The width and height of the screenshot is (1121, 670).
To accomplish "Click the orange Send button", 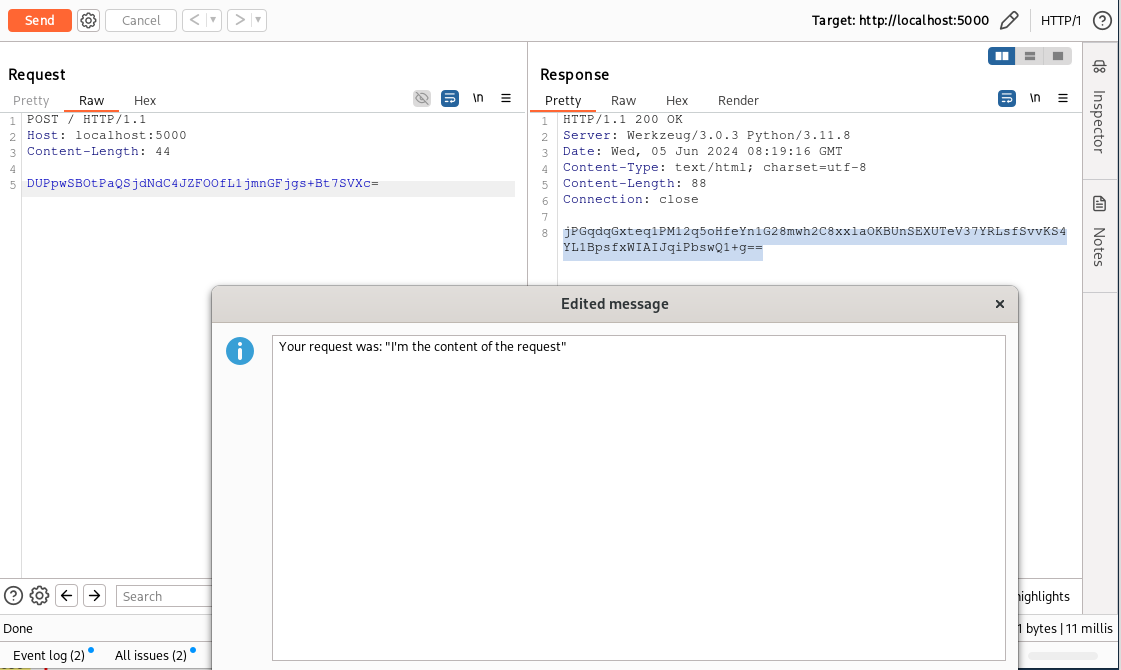I will 40,20.
